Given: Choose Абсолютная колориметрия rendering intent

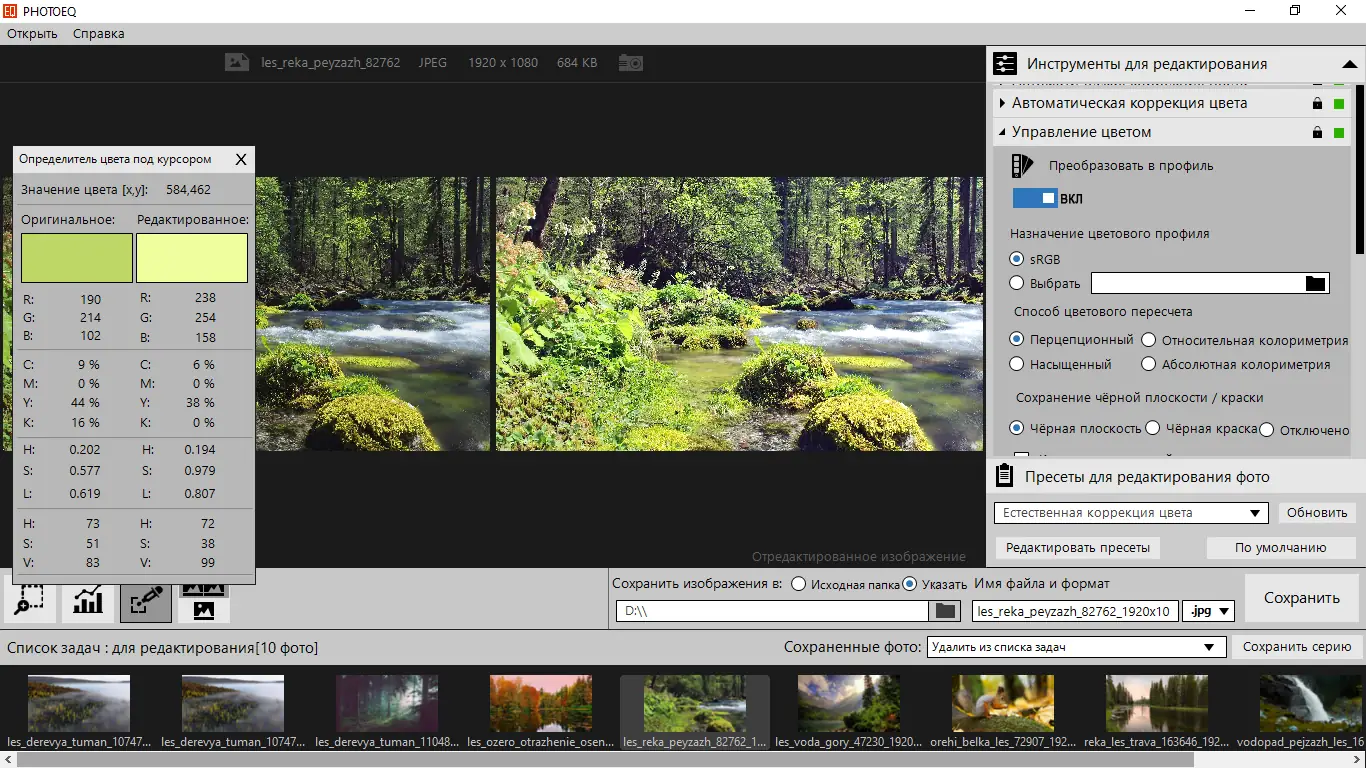Looking at the screenshot, I should (x=1149, y=364).
